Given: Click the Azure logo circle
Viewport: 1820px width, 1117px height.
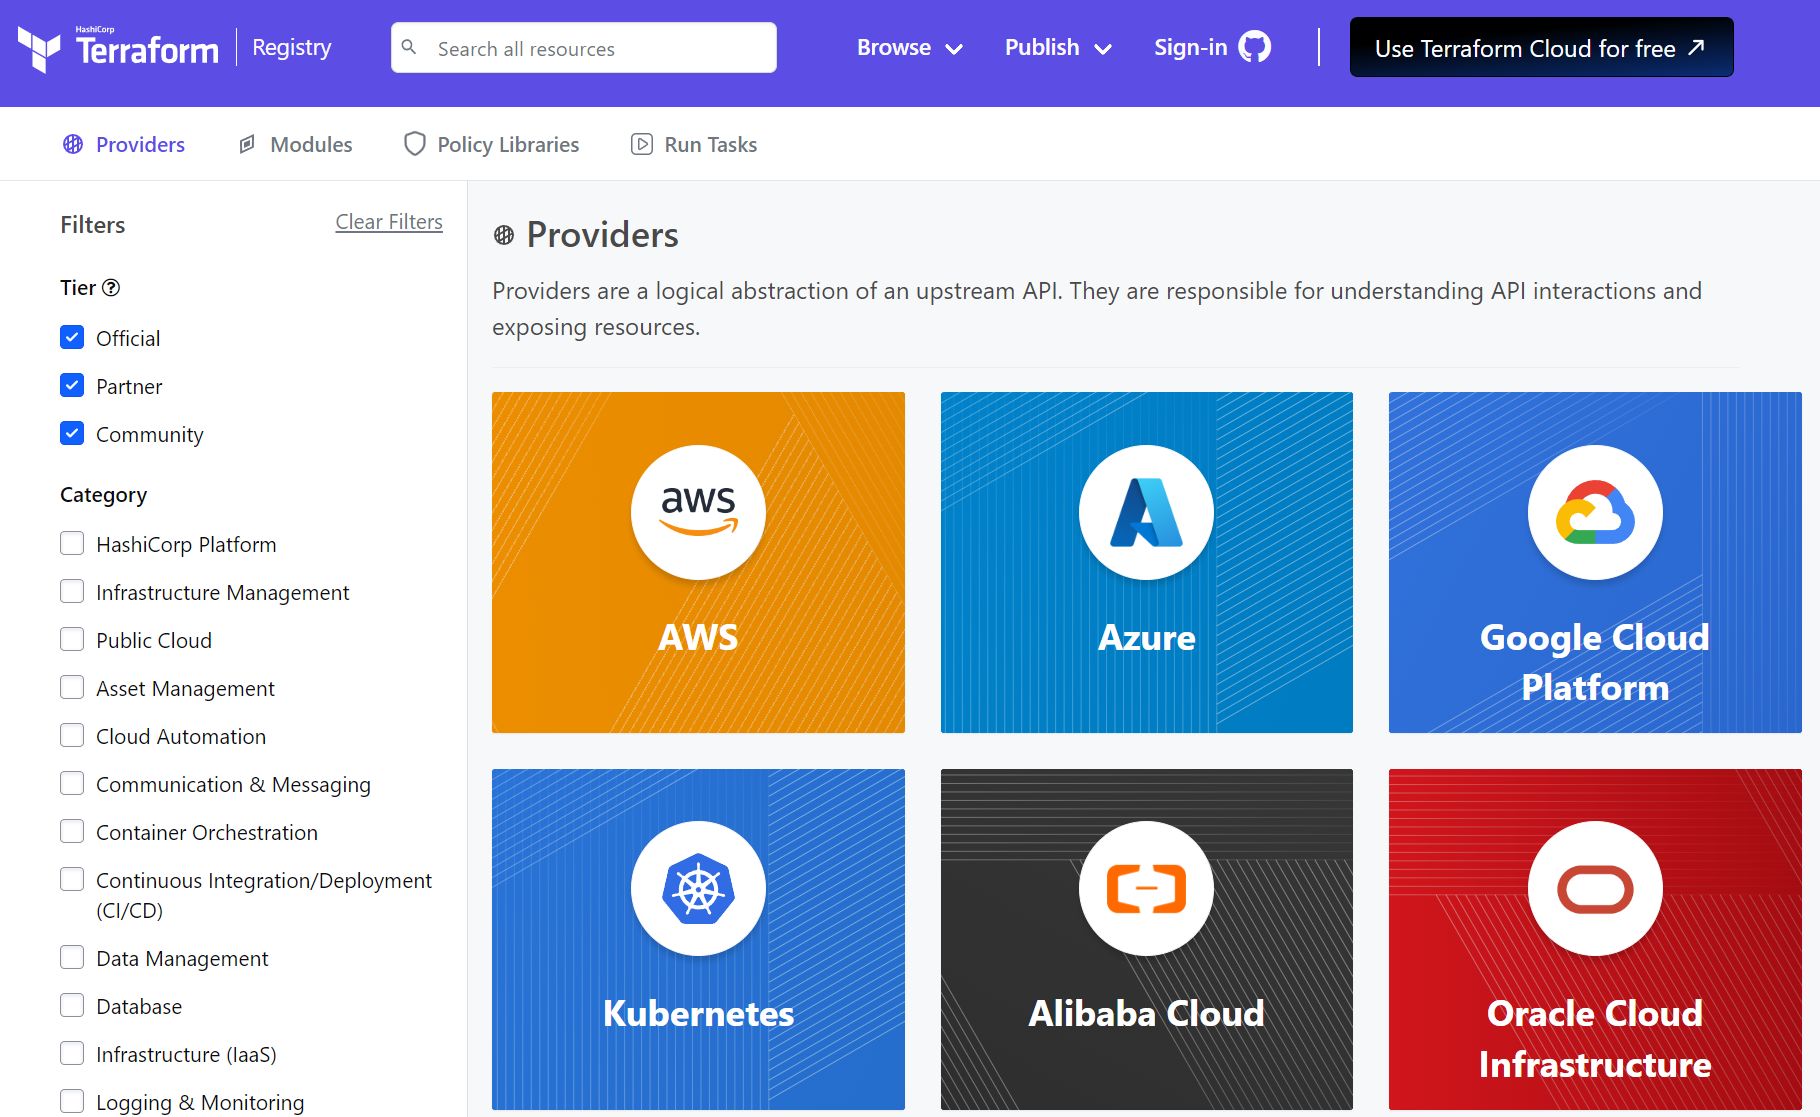Looking at the screenshot, I should 1146,512.
